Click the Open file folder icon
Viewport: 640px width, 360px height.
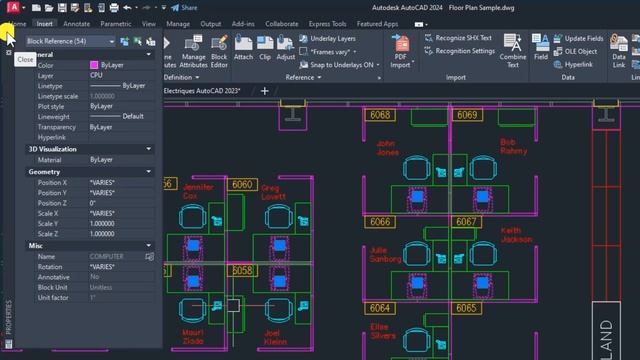click(x=49, y=7)
